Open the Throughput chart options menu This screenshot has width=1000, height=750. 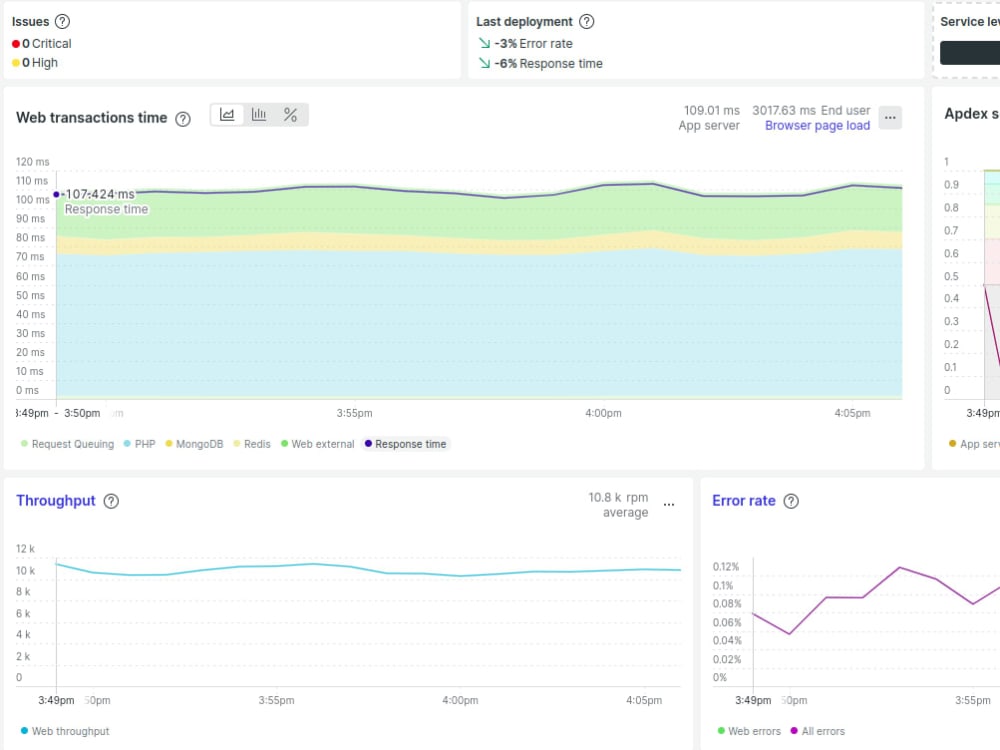[x=668, y=505]
